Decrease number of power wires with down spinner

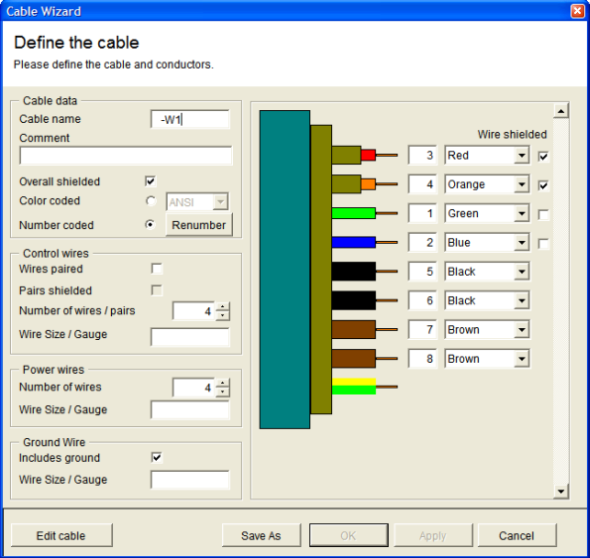point(223,392)
